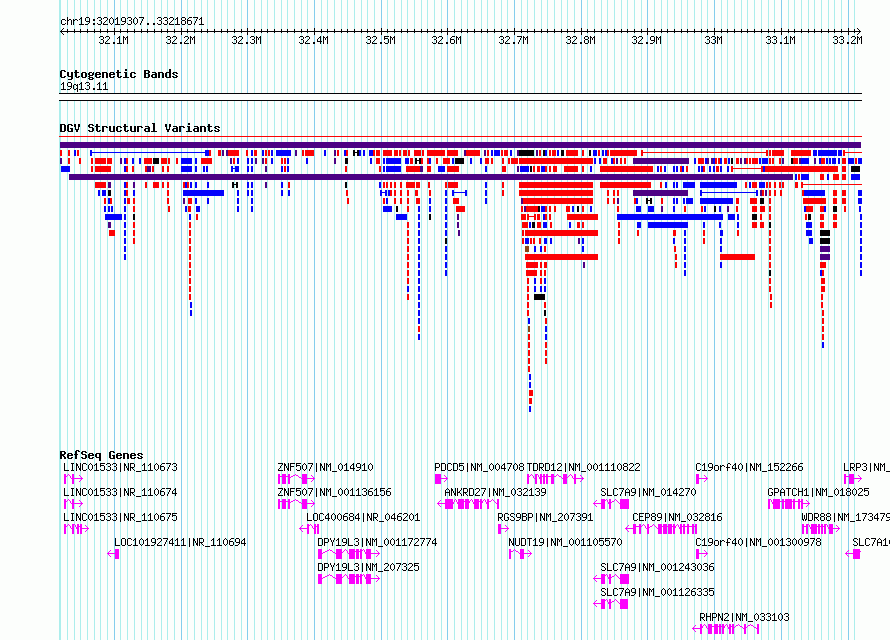
Task: Click the 33.1M ruler label
Action: coord(780,40)
